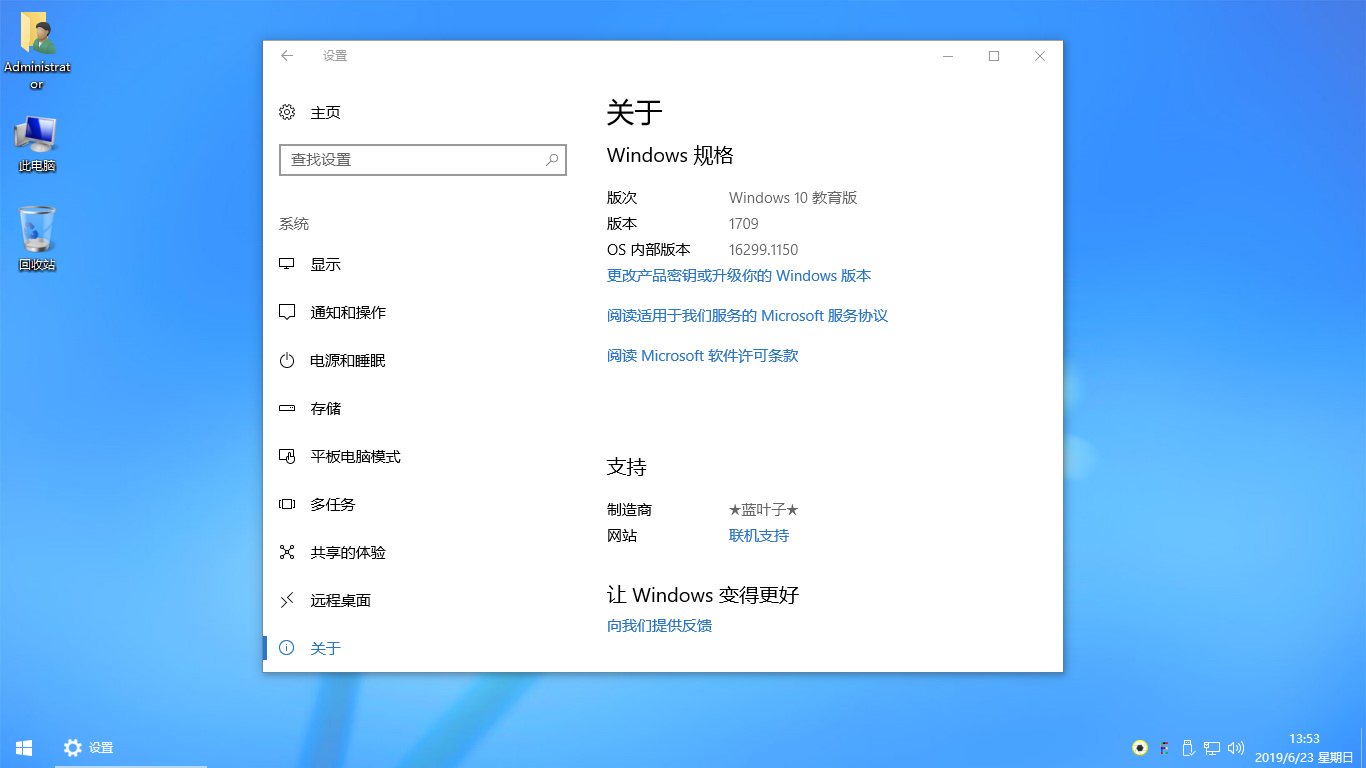
Task: Minimize the Settings window
Action: coord(948,56)
